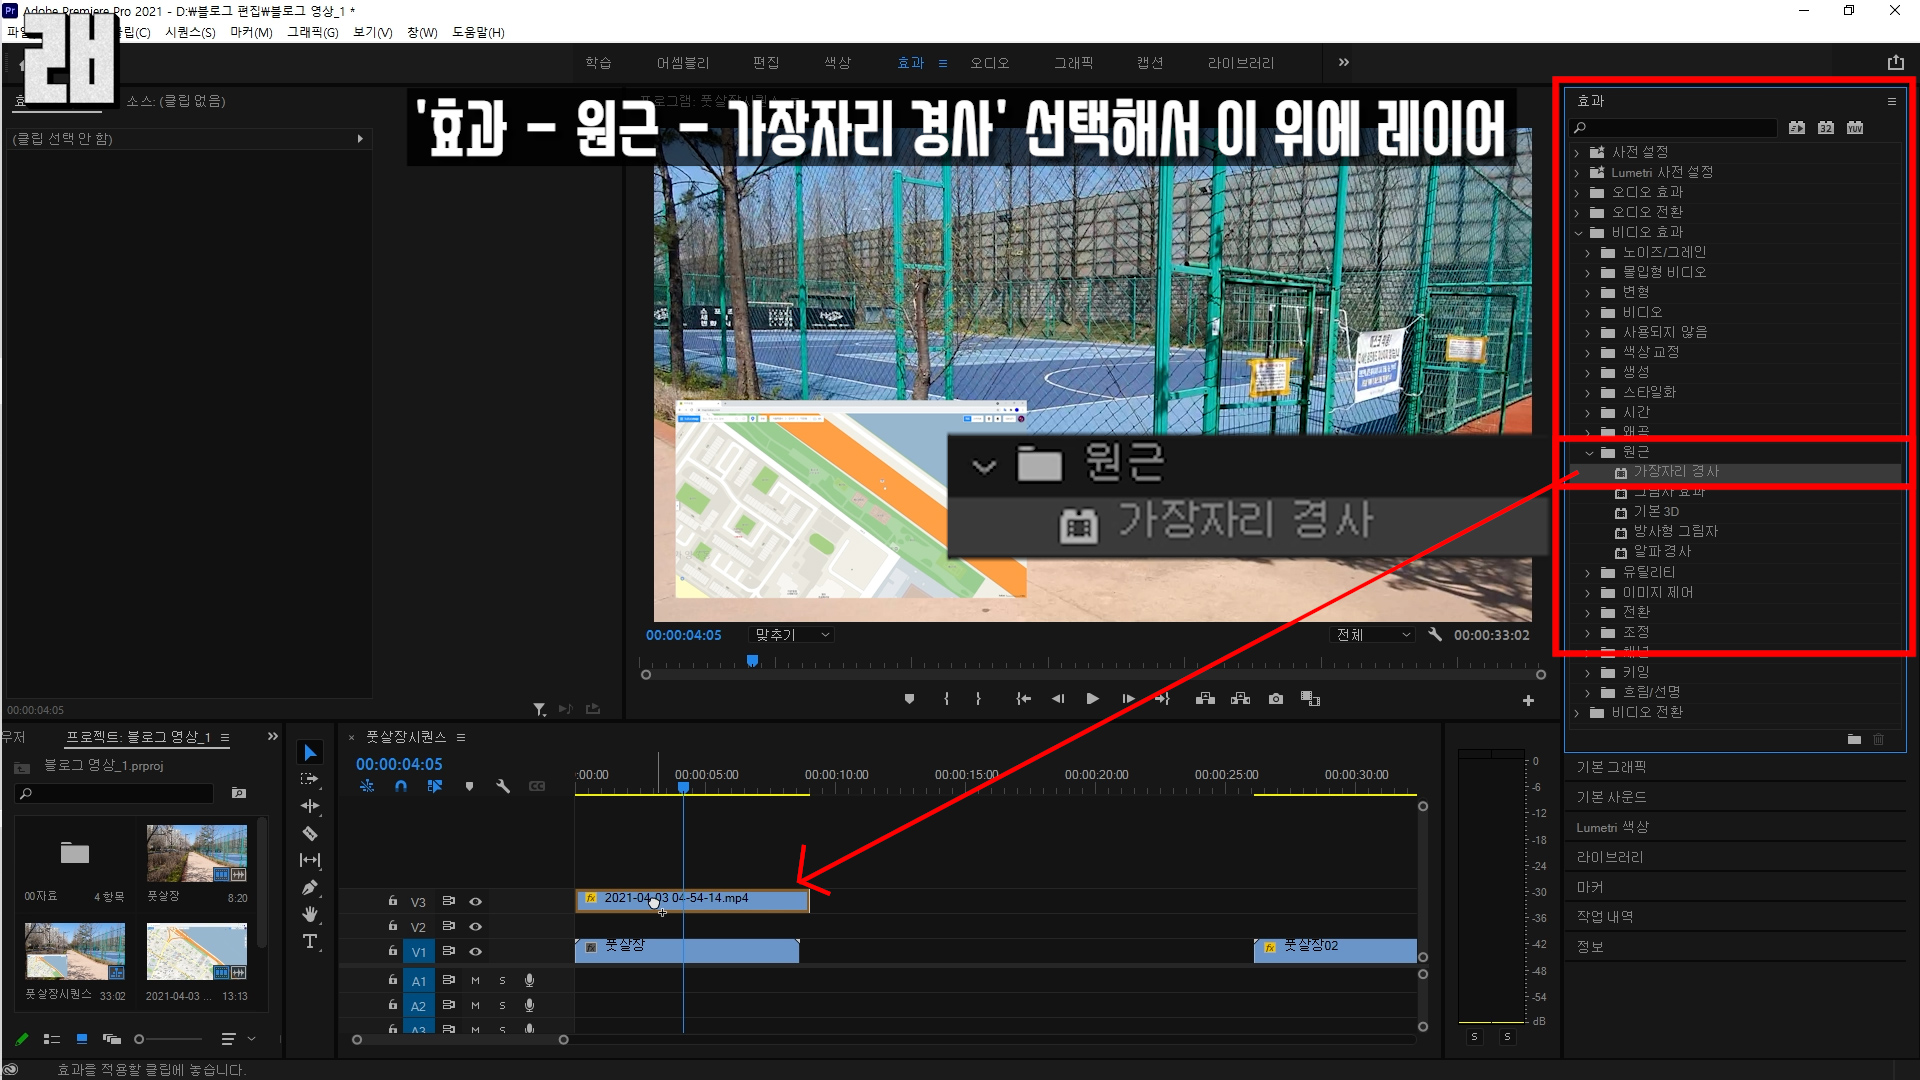Image resolution: width=1920 pixels, height=1080 pixels.
Task: Select the Type tool
Action: (310, 942)
